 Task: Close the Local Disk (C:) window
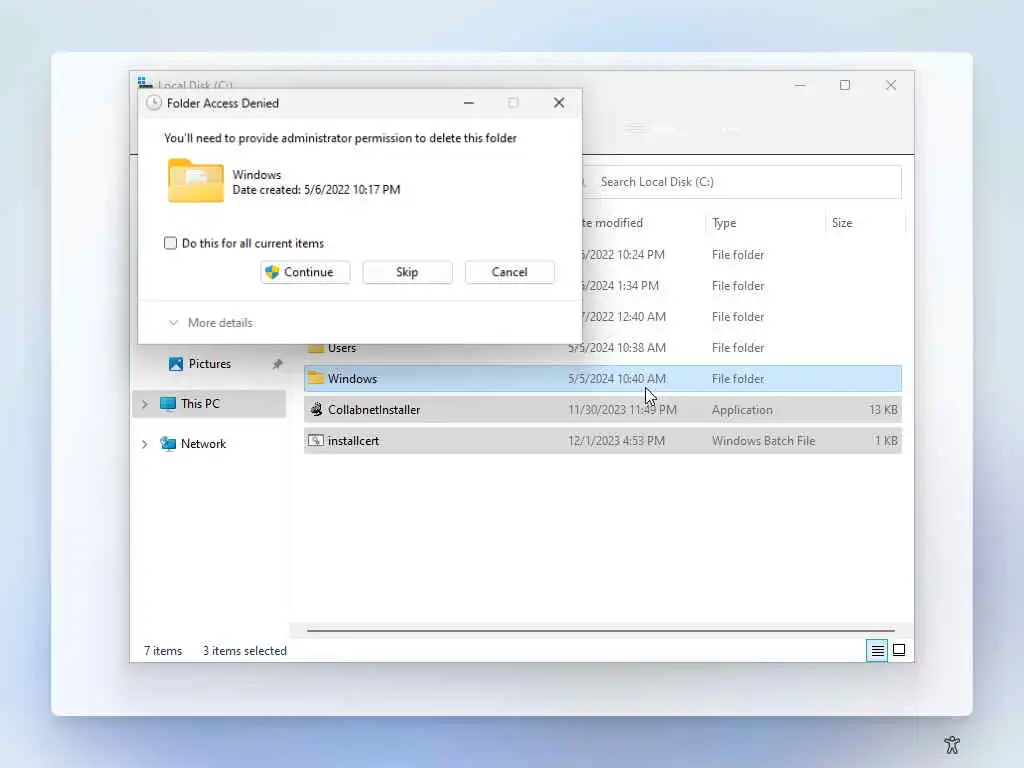coord(891,86)
